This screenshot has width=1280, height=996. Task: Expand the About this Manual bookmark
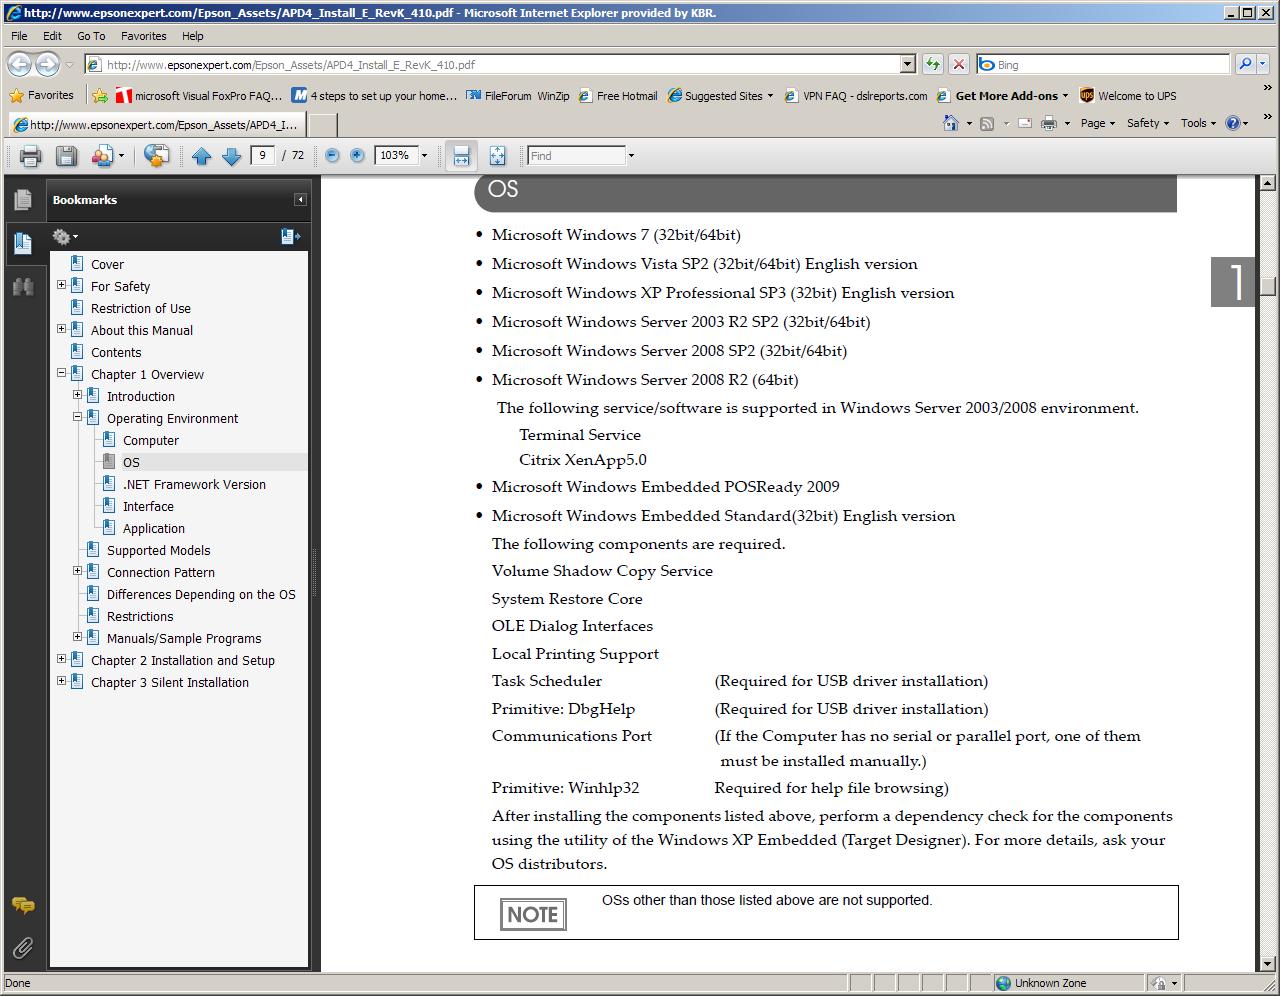pyautogui.click(x=61, y=329)
